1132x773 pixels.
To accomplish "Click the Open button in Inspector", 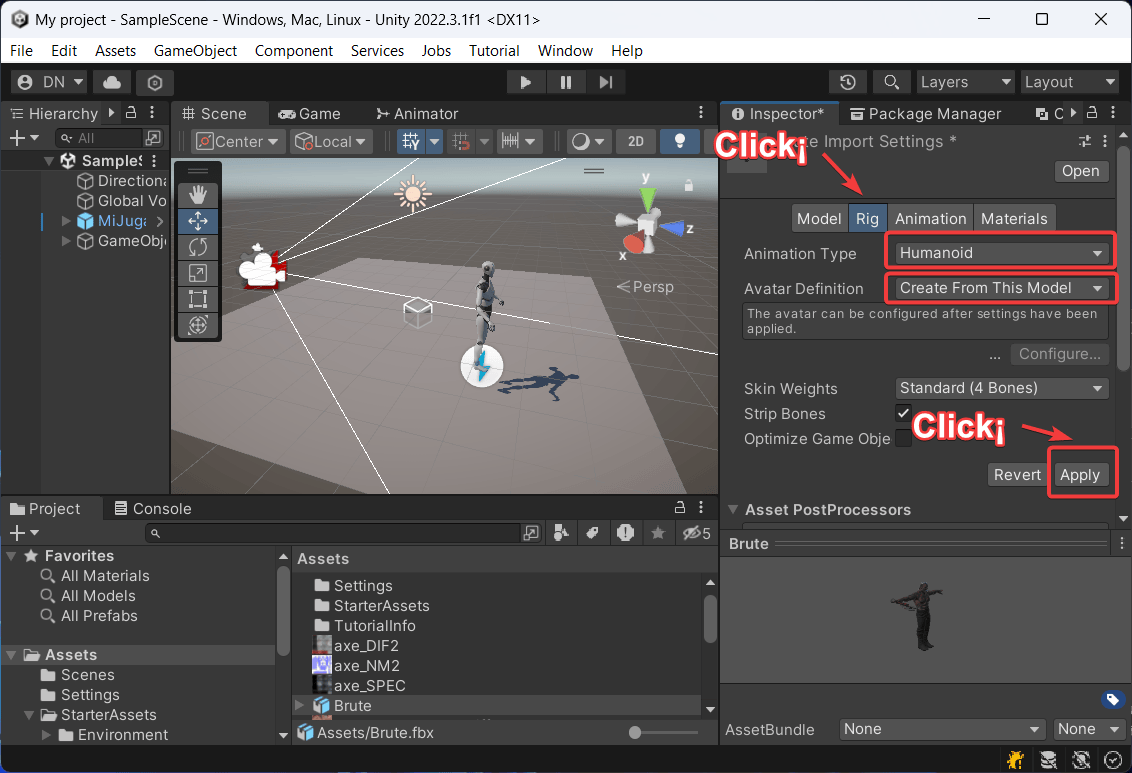I will (x=1080, y=171).
